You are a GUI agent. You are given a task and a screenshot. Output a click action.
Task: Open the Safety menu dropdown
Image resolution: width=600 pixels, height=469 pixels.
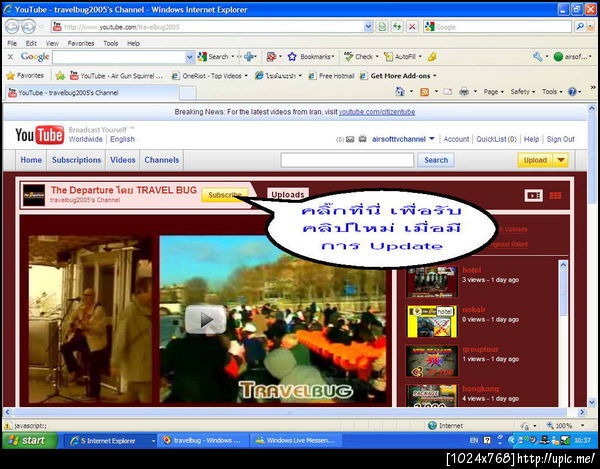(522, 92)
